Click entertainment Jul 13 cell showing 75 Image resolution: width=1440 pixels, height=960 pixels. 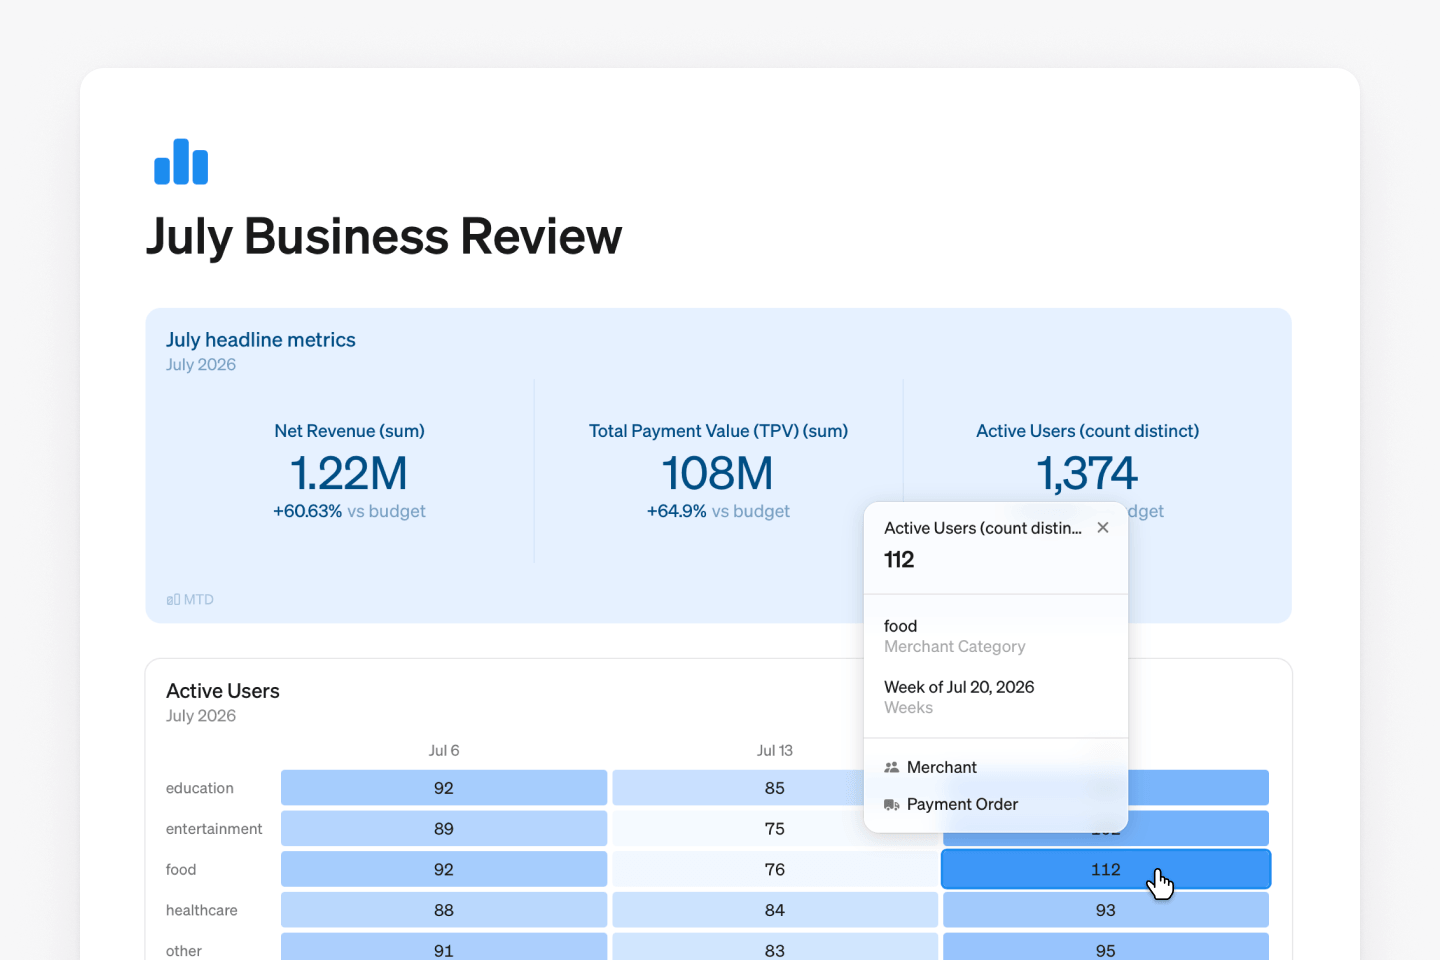(775, 829)
